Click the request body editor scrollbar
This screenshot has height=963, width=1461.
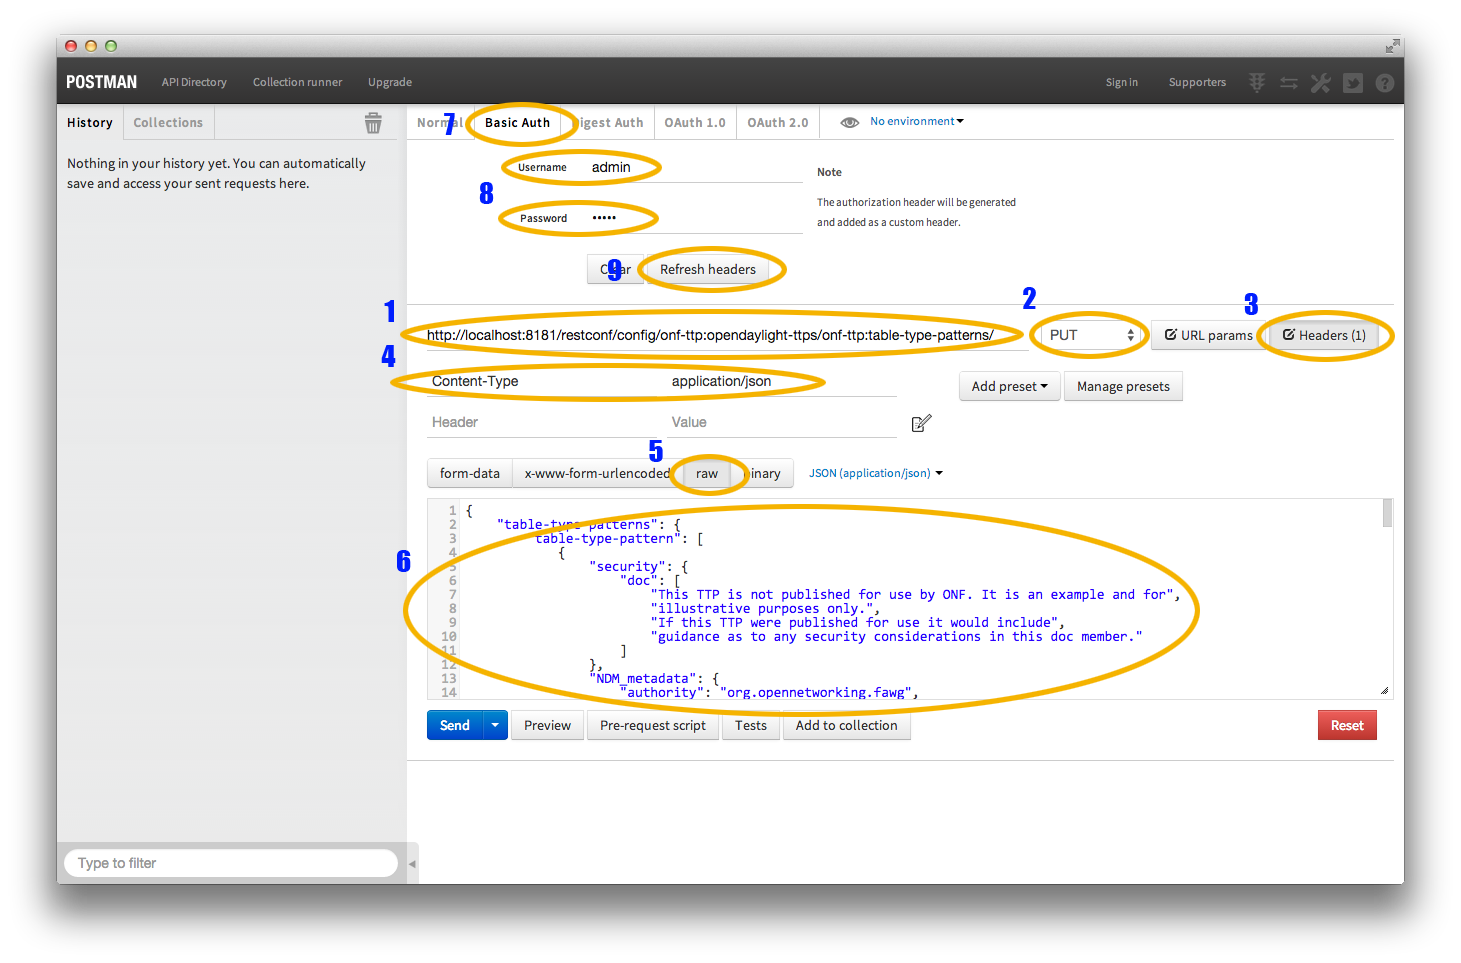(1387, 513)
